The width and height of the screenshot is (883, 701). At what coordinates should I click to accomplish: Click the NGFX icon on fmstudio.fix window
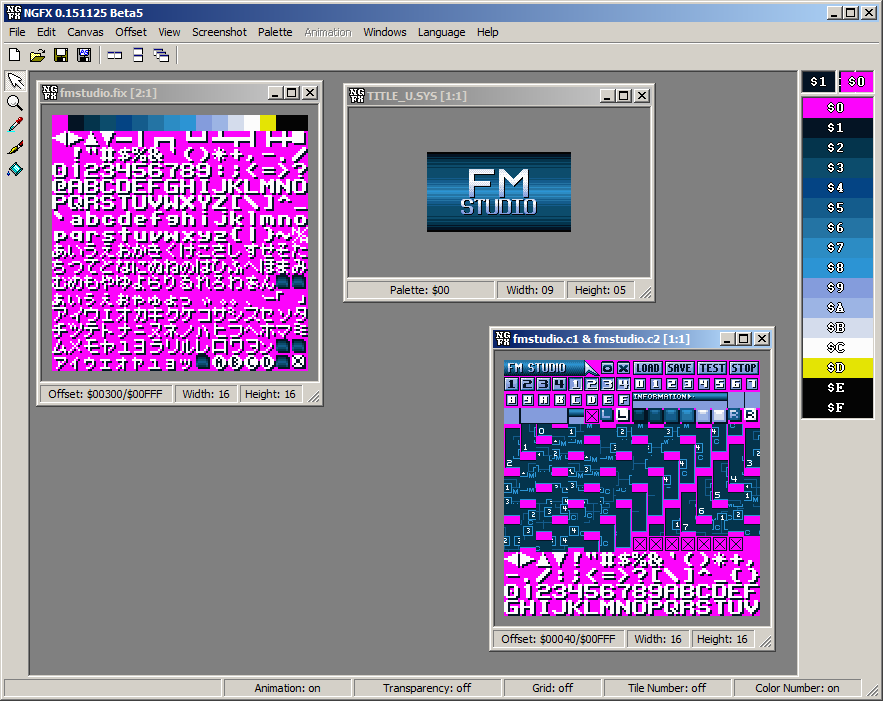[50, 92]
